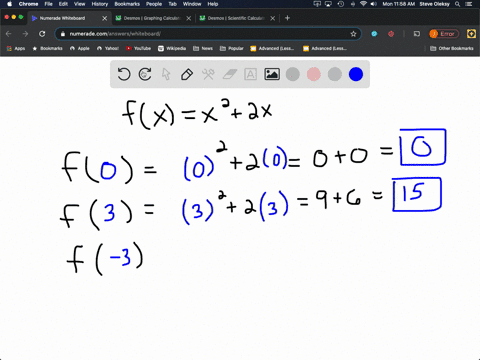This screenshot has width=480, height=360.
Task: Close the Numerade Whiteboard tab
Action: coord(105,18)
